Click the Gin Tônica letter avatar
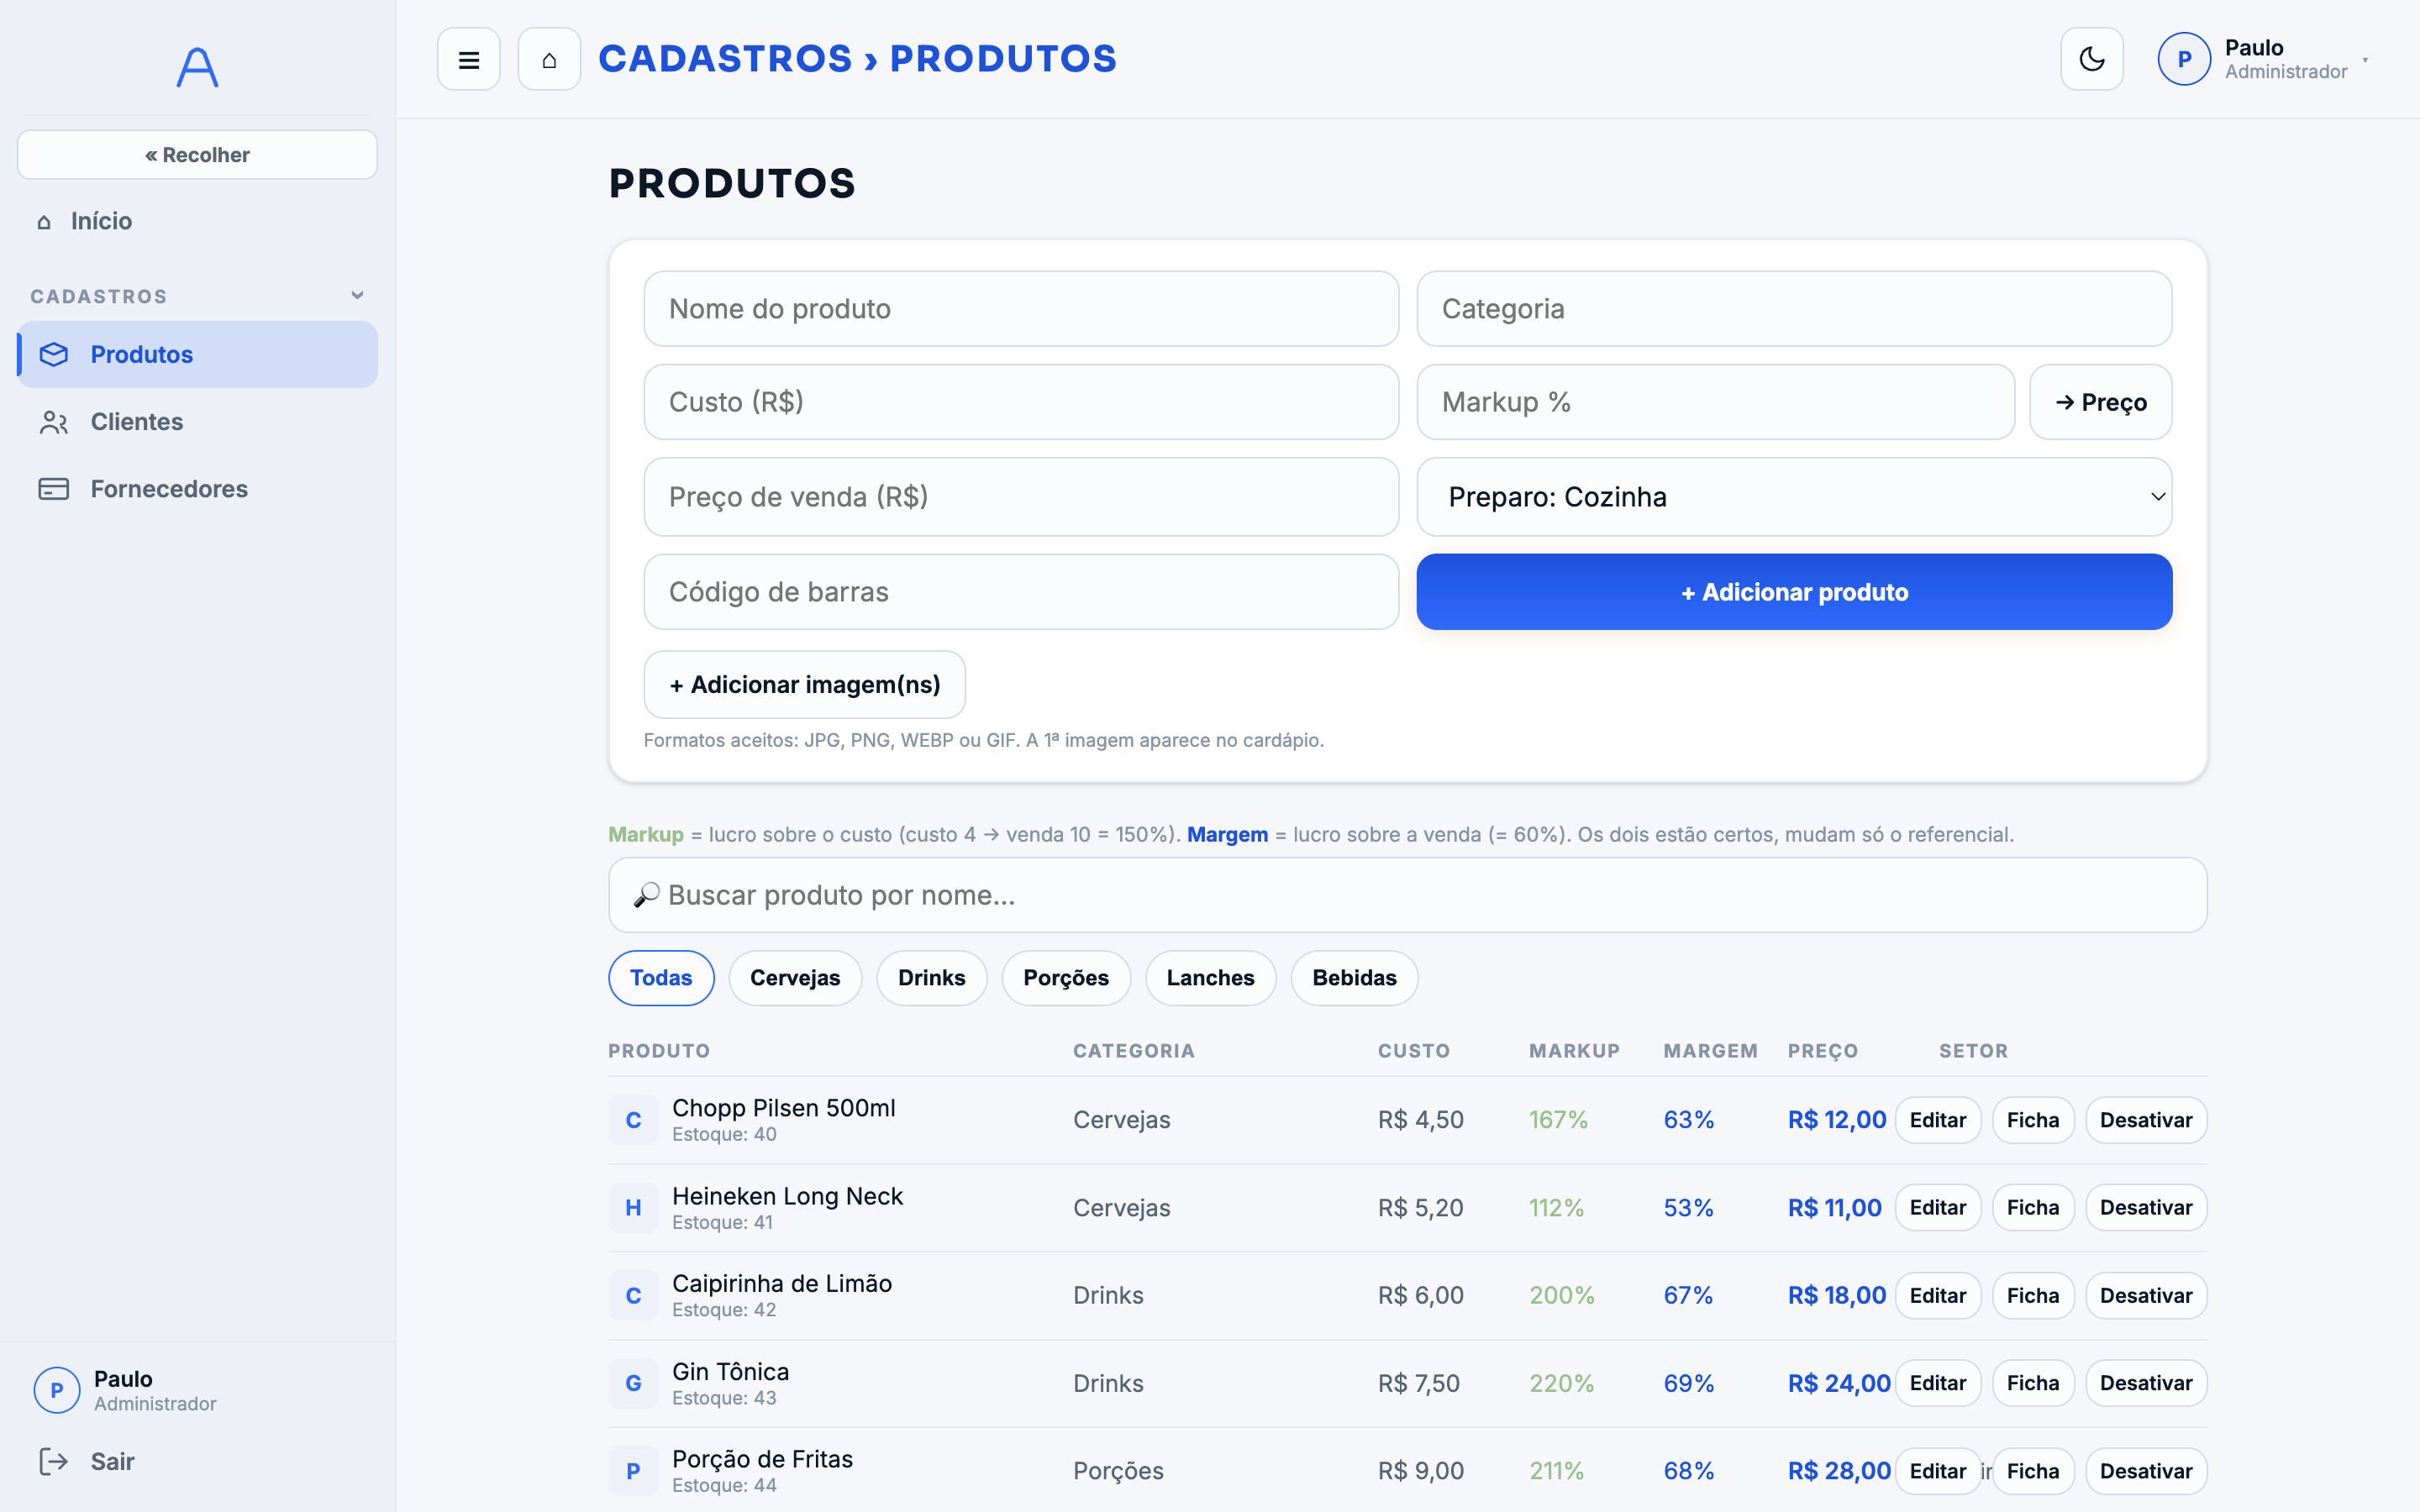 point(633,1383)
